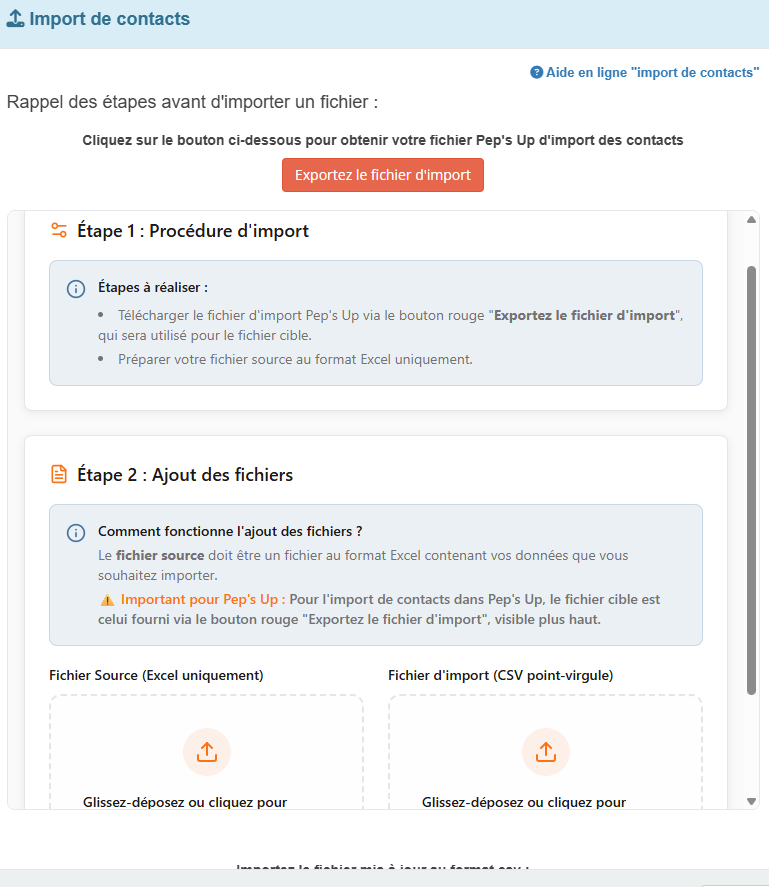Click the scrollbar up arrow
The height and width of the screenshot is (887, 769).
point(751,220)
